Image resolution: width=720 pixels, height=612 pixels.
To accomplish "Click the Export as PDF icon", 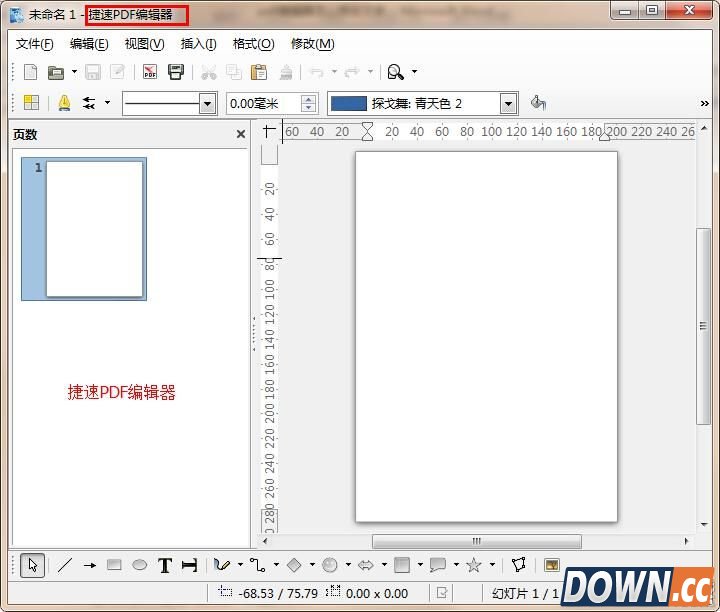I will tap(150, 72).
